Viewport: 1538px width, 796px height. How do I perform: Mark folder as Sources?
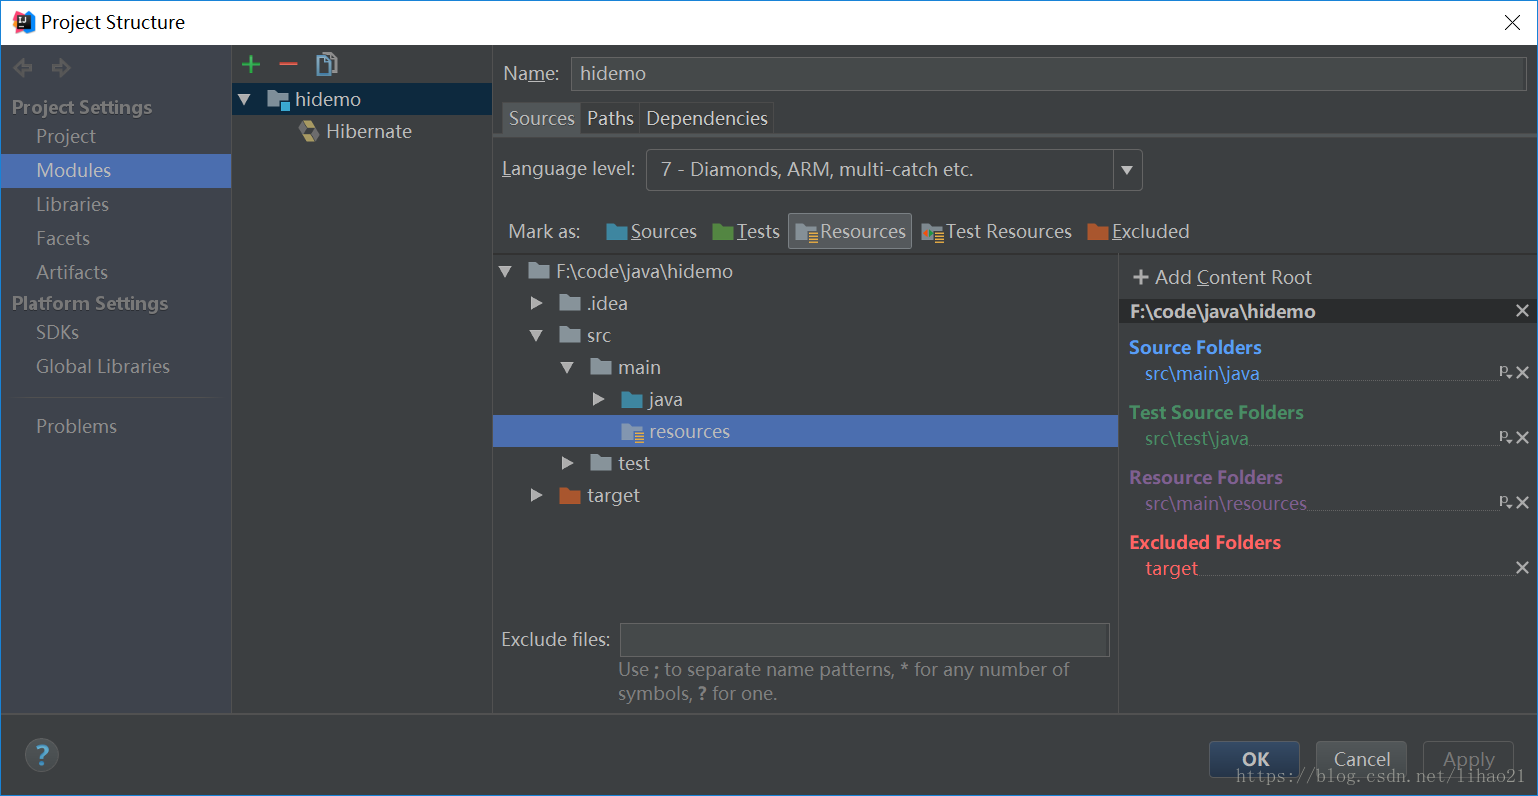pos(651,232)
